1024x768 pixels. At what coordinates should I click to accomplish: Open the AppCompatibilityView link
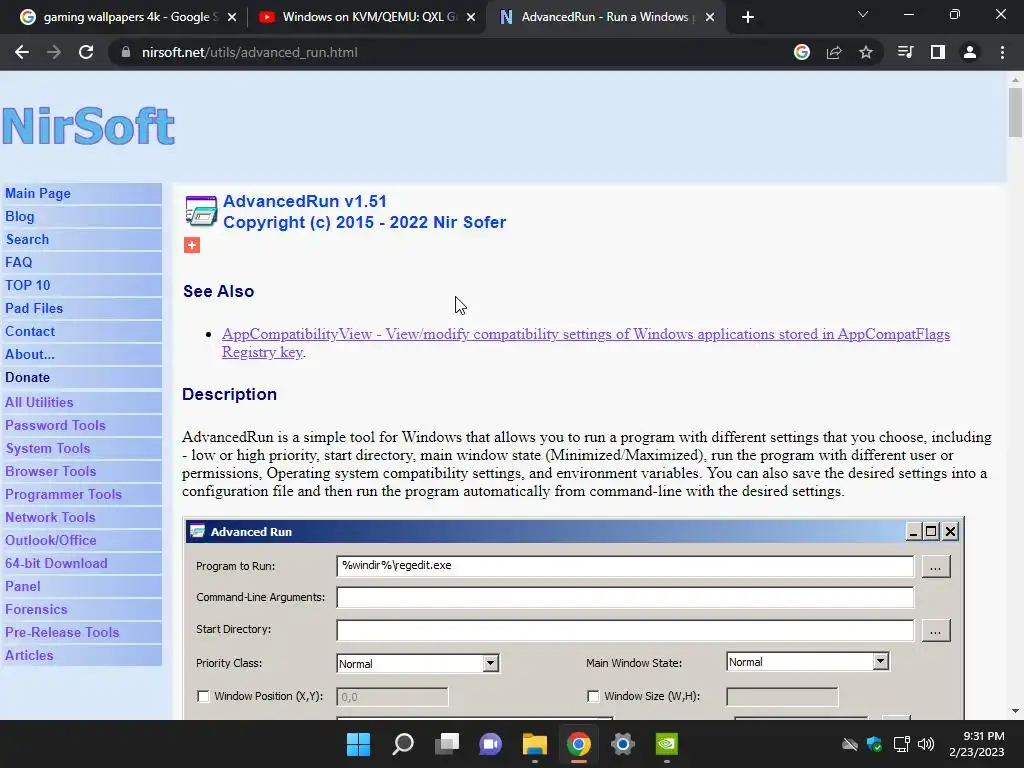586,343
